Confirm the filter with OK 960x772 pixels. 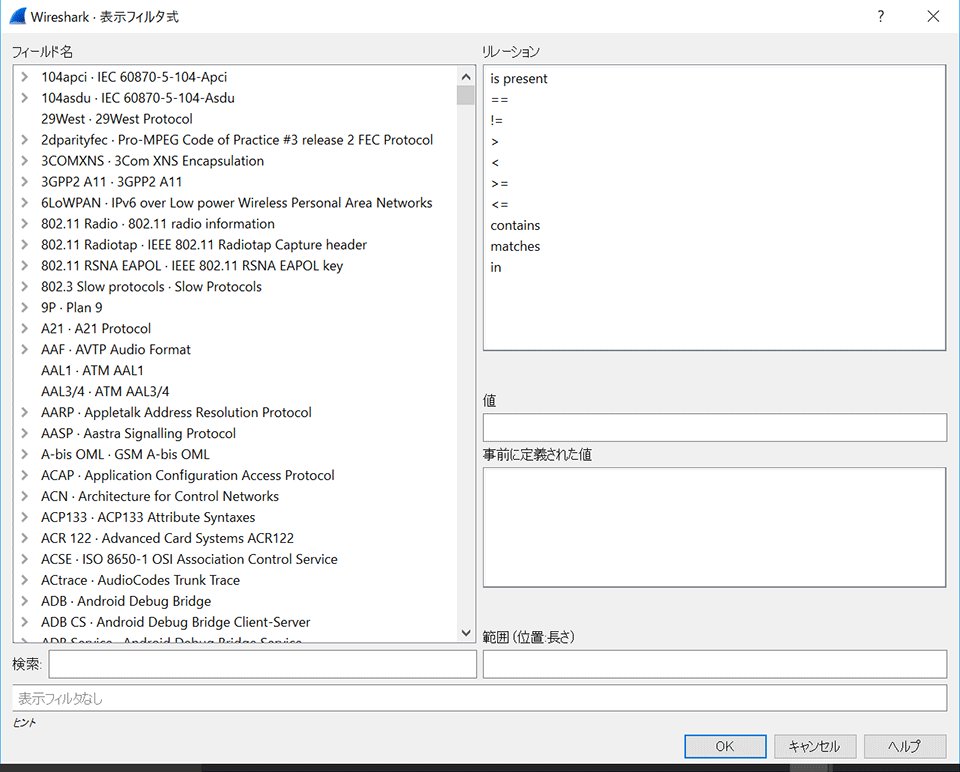[725, 746]
